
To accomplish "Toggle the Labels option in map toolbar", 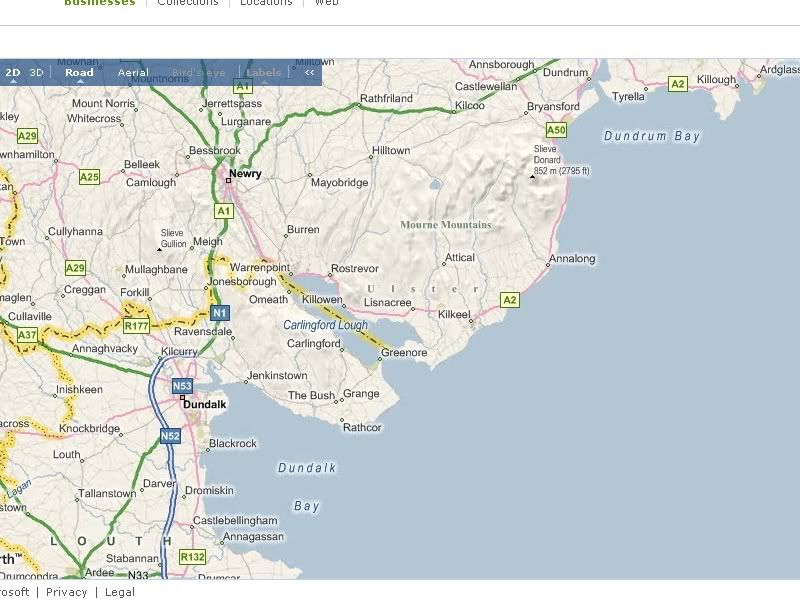I will point(264,72).
